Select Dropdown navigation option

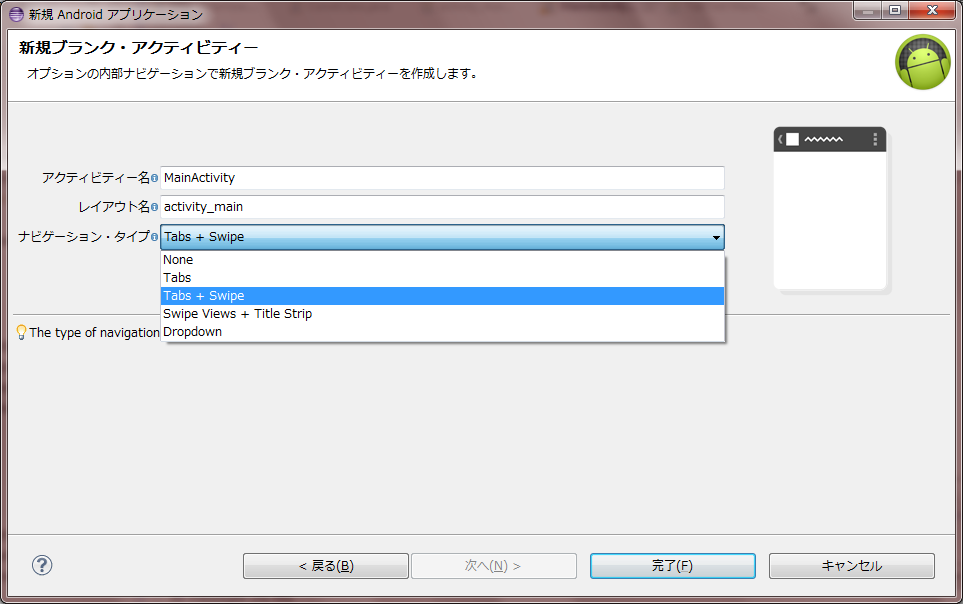442,331
